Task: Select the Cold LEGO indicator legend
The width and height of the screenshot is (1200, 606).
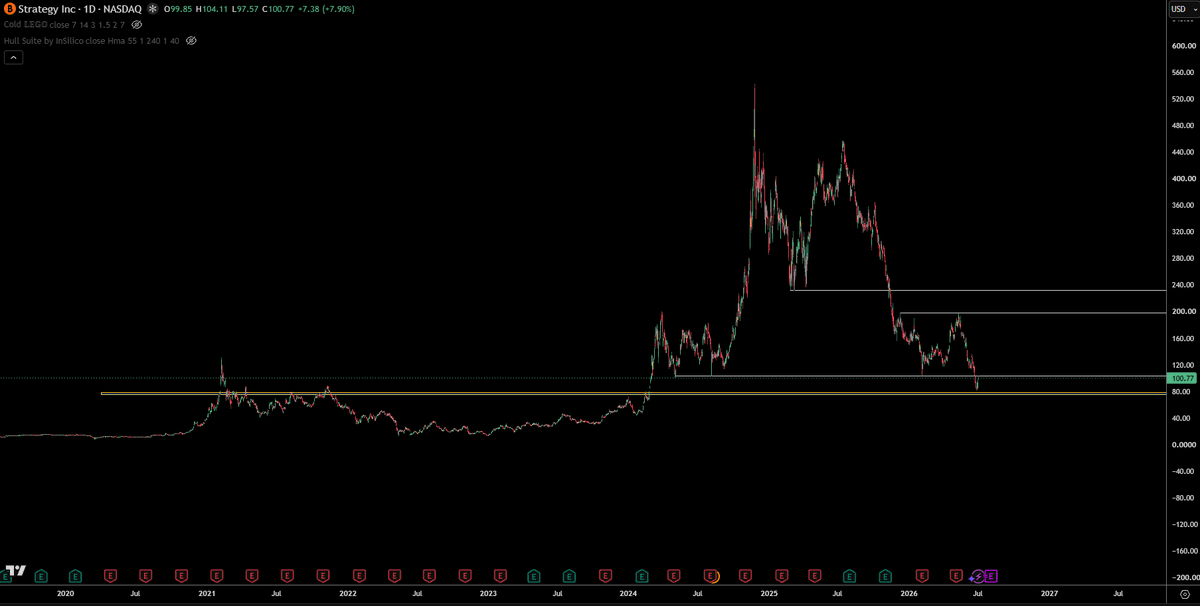Action: click(x=65, y=23)
